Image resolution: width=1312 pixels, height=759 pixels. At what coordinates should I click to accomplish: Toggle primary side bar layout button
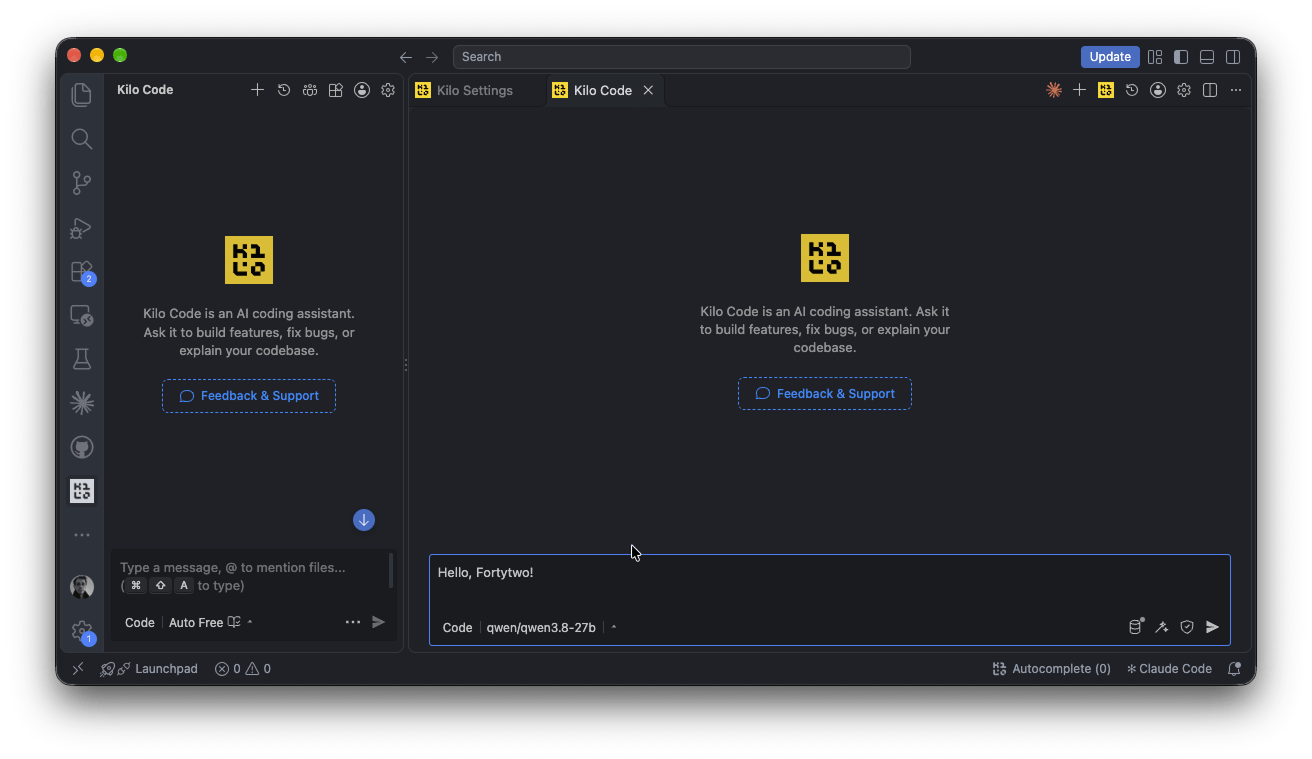(1181, 57)
